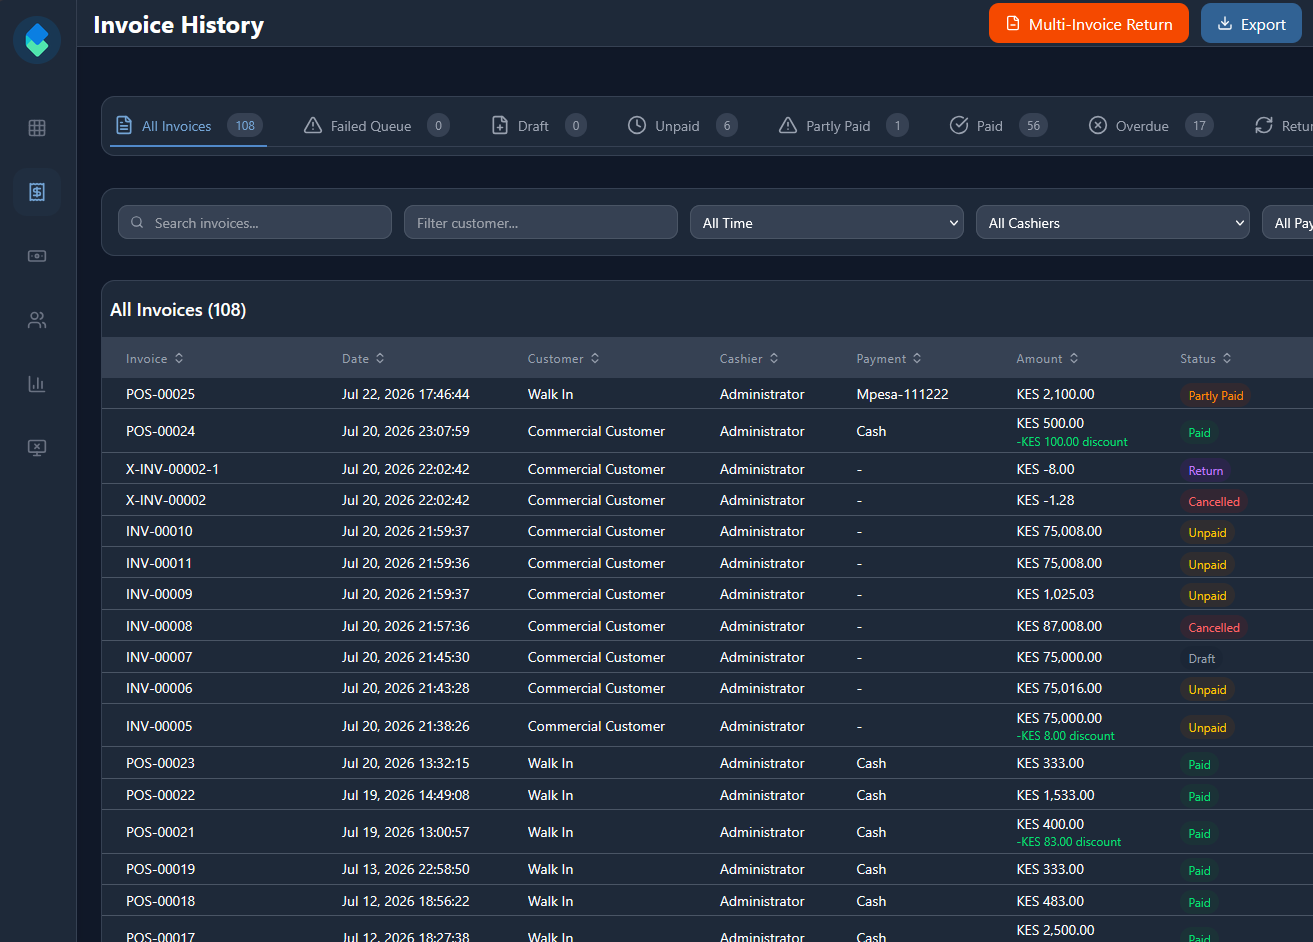1313x942 pixels.
Task: Click the Draft badge for INV-00007
Action: [x=1202, y=658]
